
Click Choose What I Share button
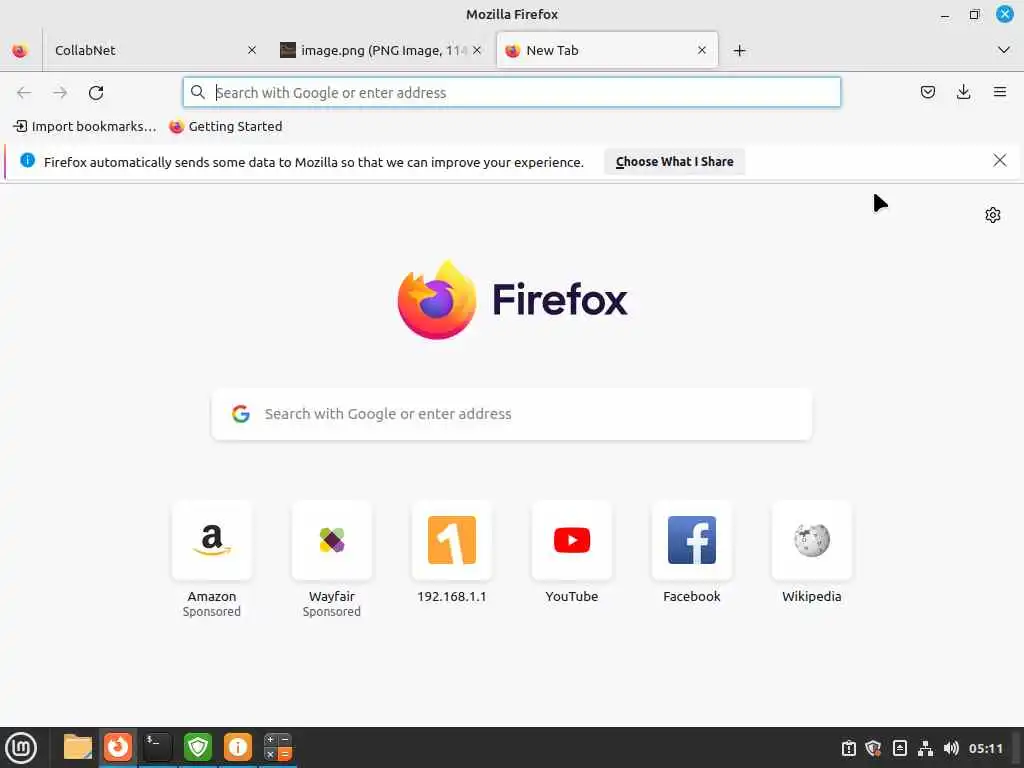click(x=675, y=161)
